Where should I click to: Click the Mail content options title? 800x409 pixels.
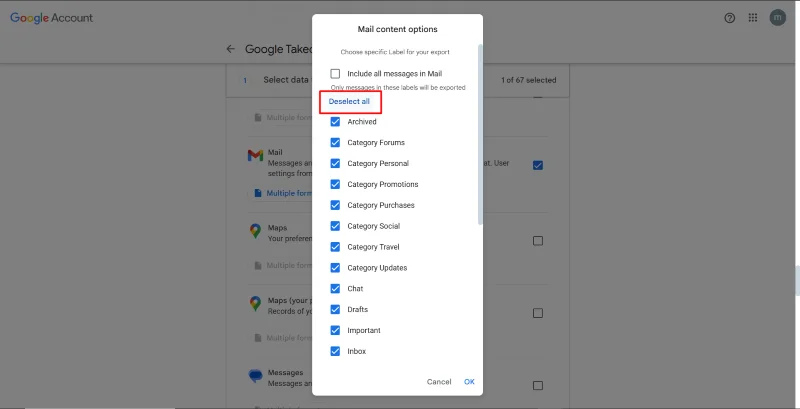(x=397, y=29)
